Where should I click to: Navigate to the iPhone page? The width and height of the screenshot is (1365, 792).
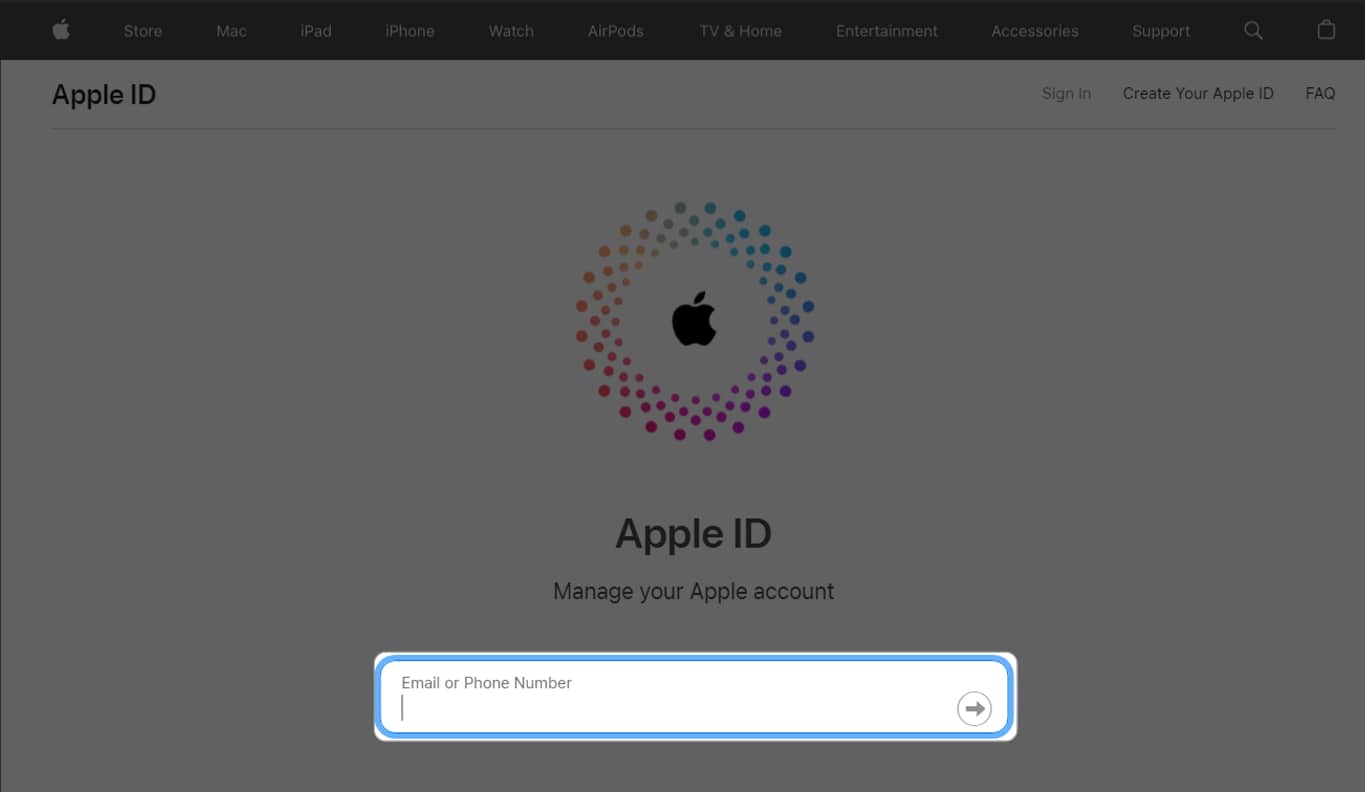pos(409,30)
